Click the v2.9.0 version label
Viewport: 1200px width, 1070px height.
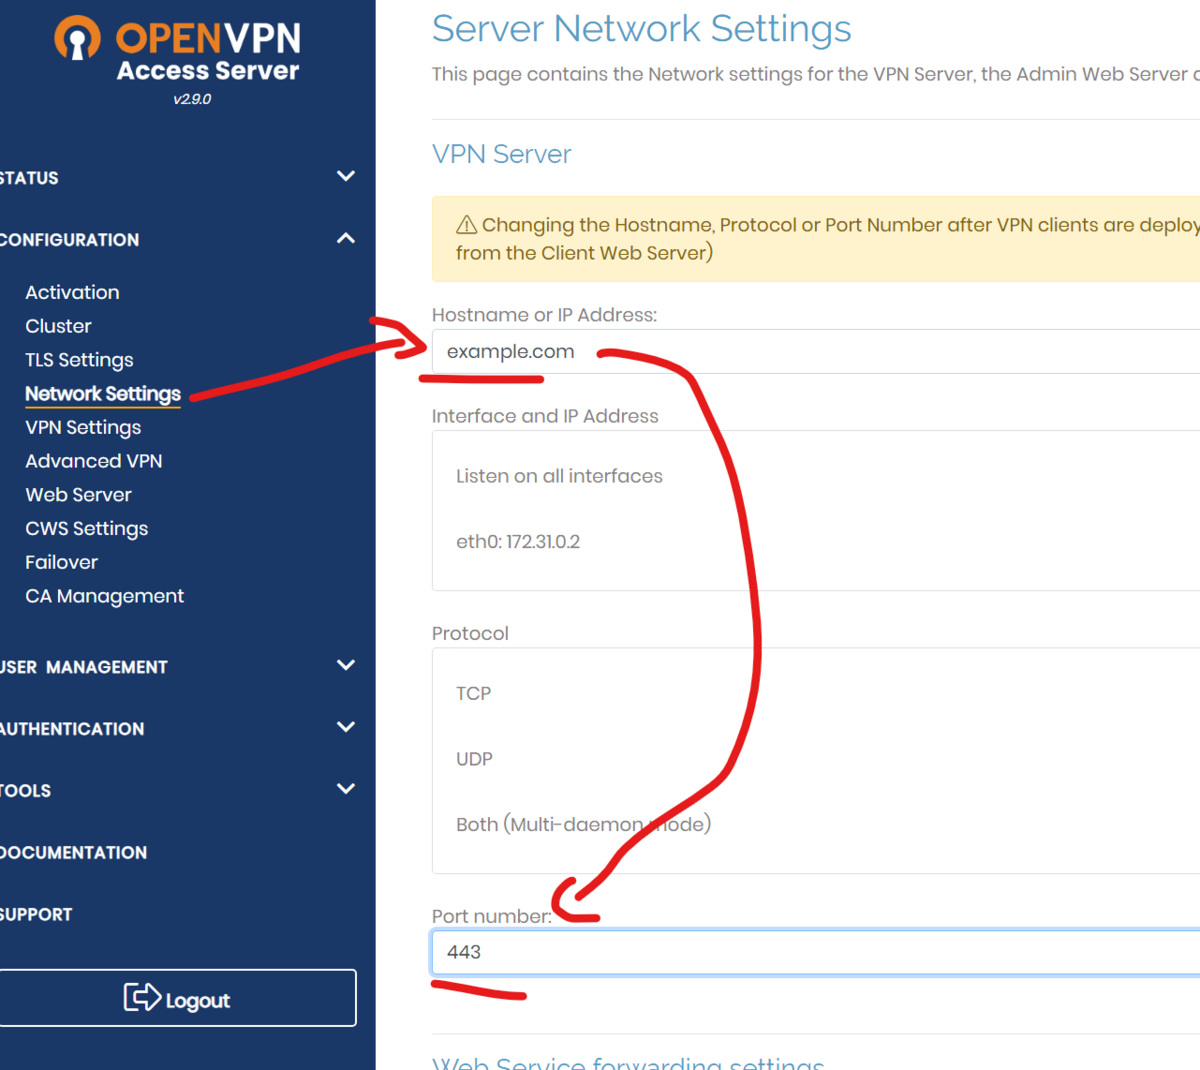(192, 99)
